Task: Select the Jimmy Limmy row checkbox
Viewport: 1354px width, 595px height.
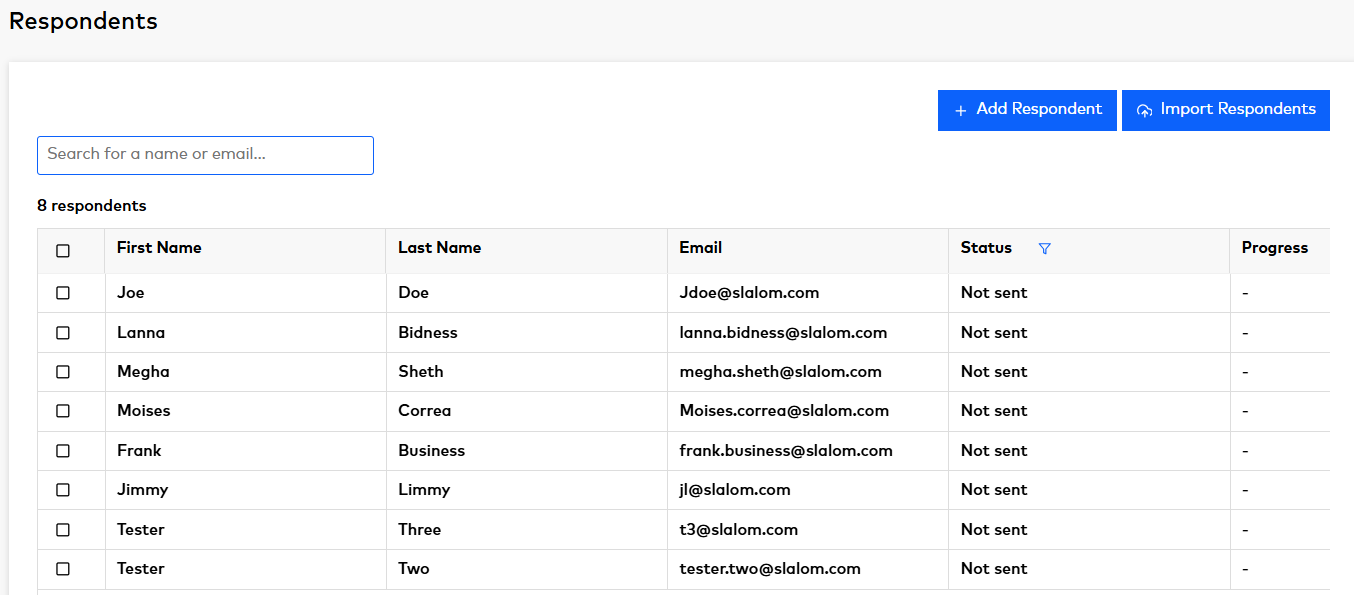Action: (63, 490)
